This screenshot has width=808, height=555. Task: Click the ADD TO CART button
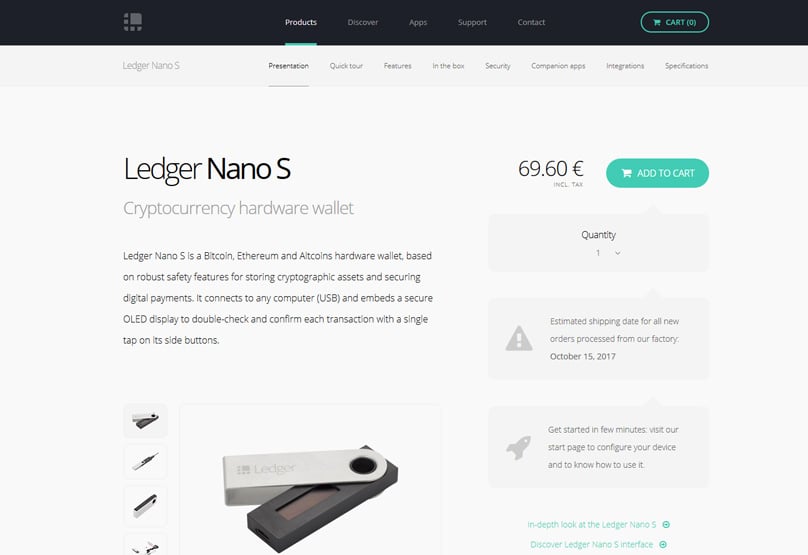tap(658, 173)
